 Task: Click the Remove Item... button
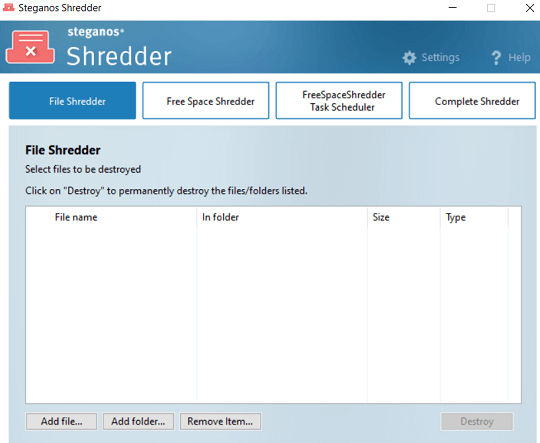click(x=220, y=421)
